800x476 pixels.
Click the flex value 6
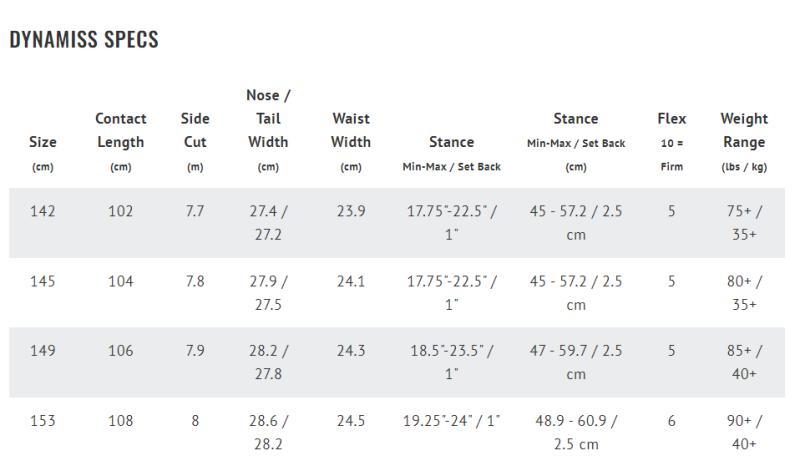(671, 421)
